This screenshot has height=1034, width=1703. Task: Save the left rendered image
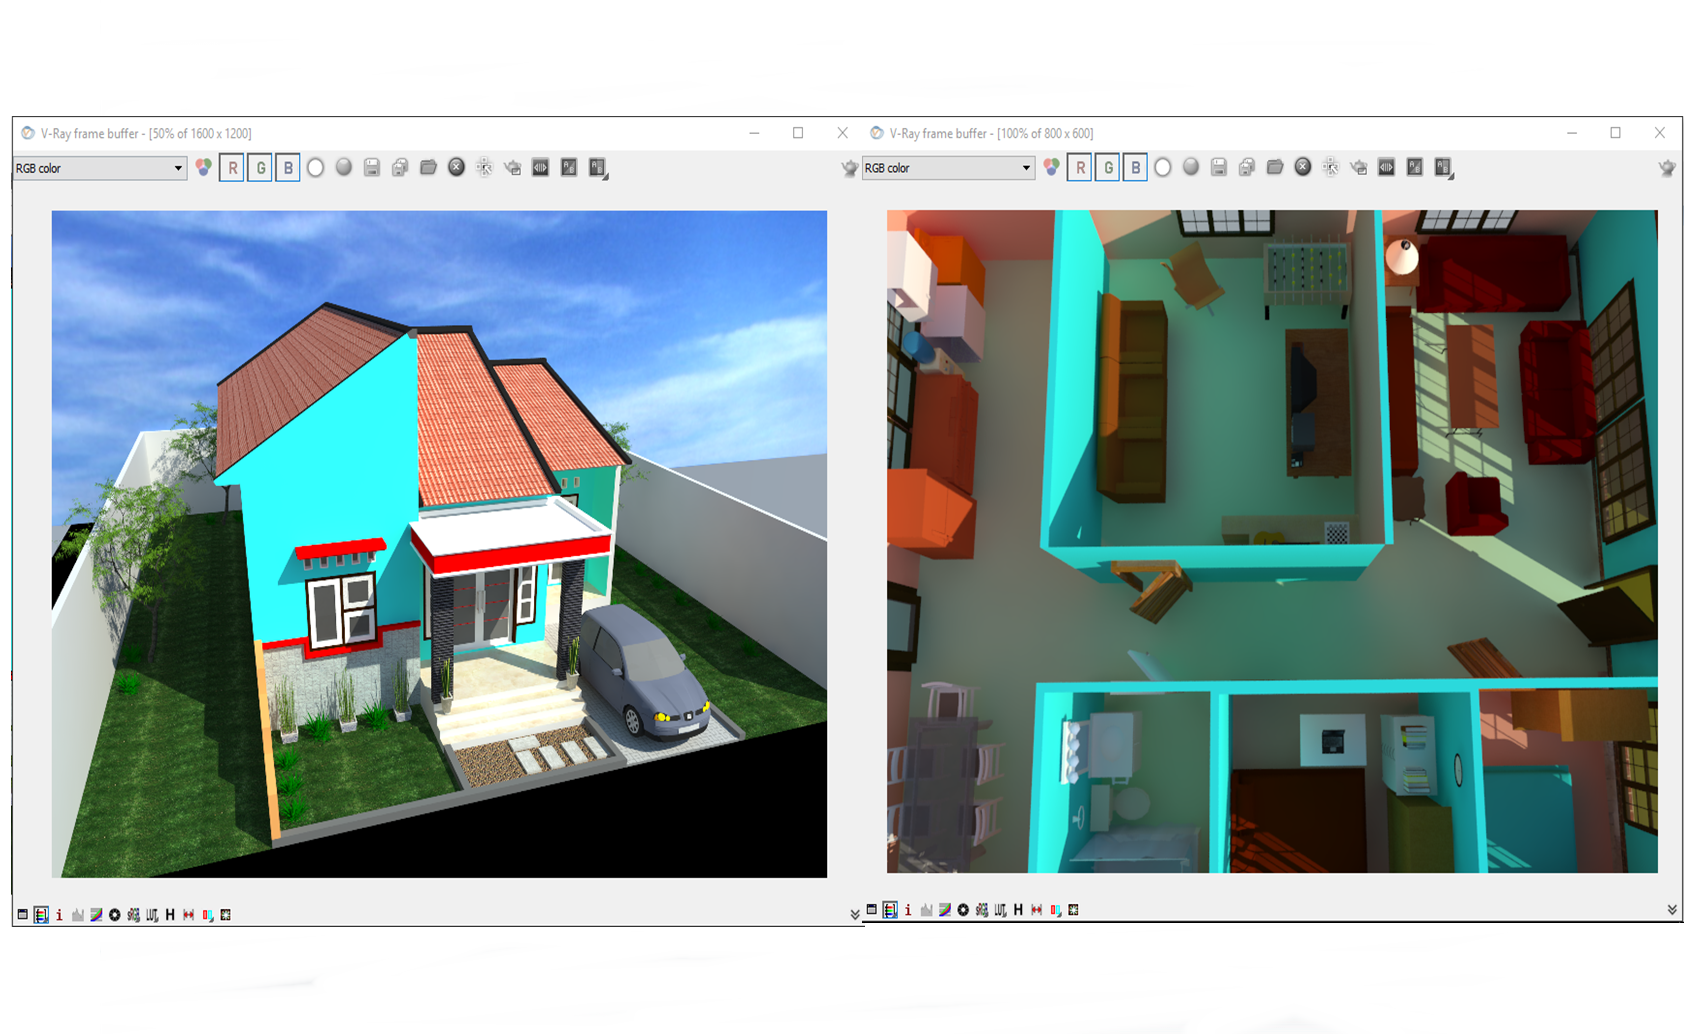pos(372,168)
